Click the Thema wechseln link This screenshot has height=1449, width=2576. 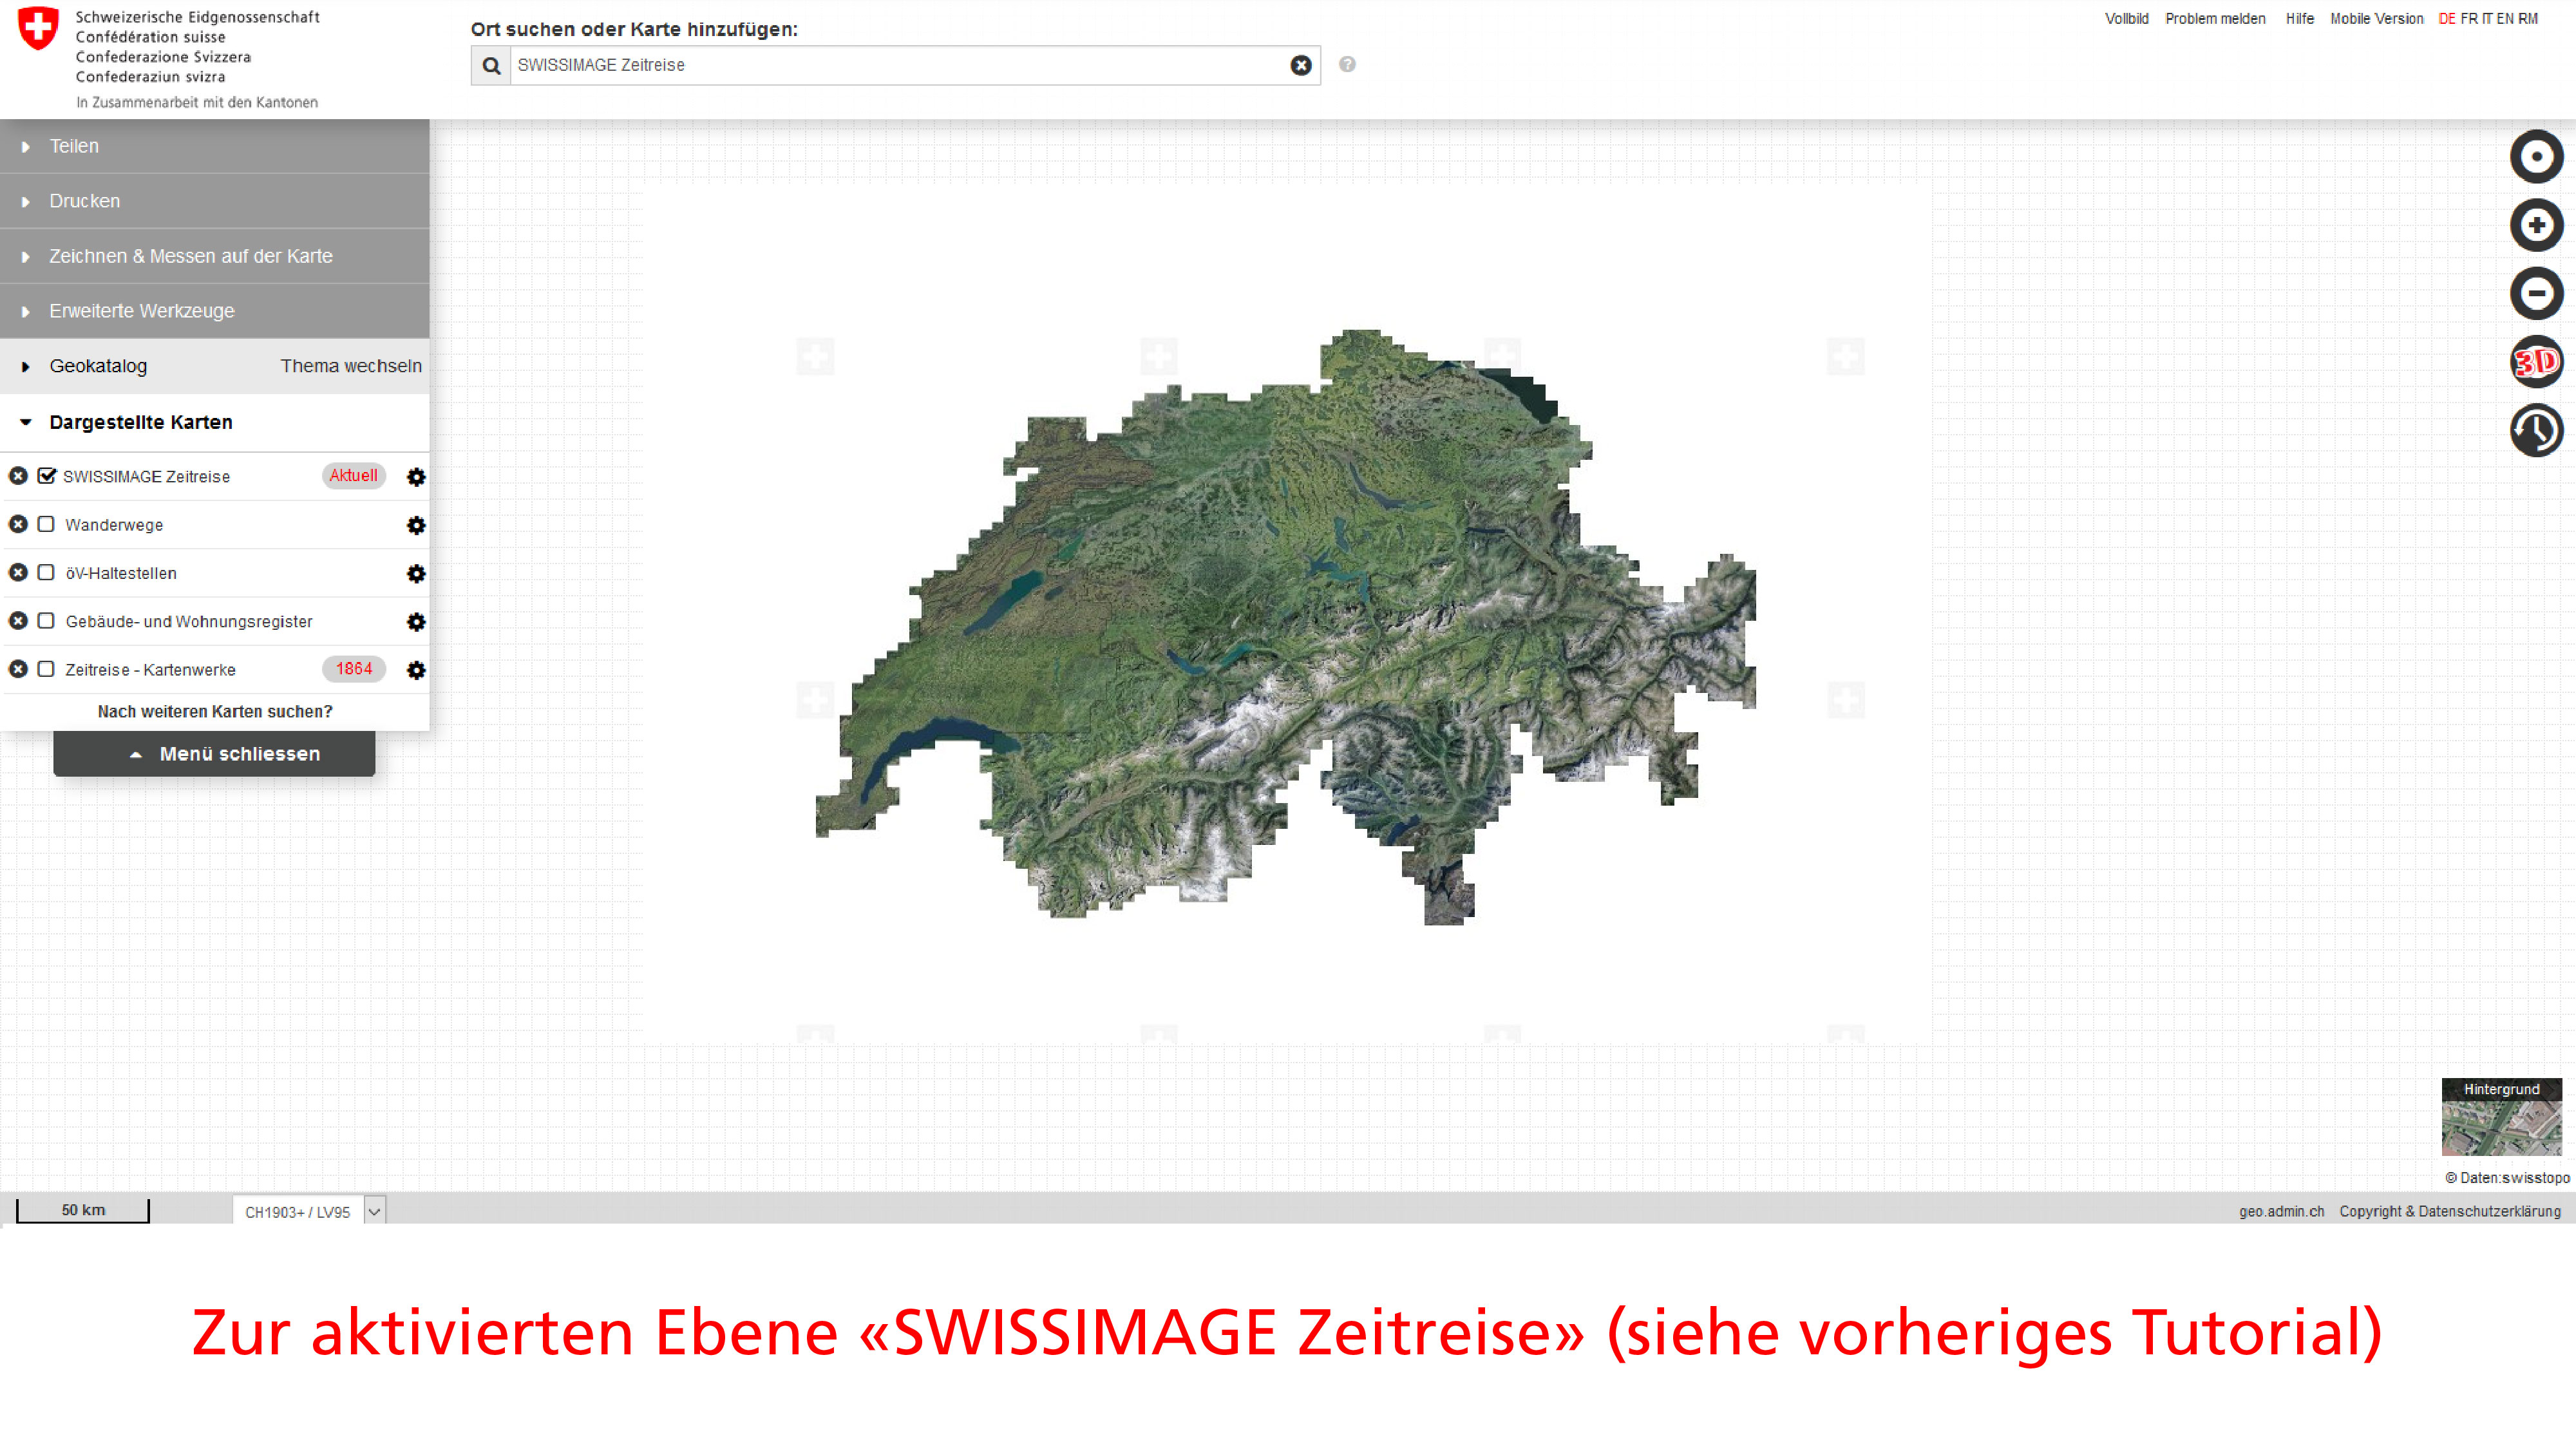pos(350,366)
